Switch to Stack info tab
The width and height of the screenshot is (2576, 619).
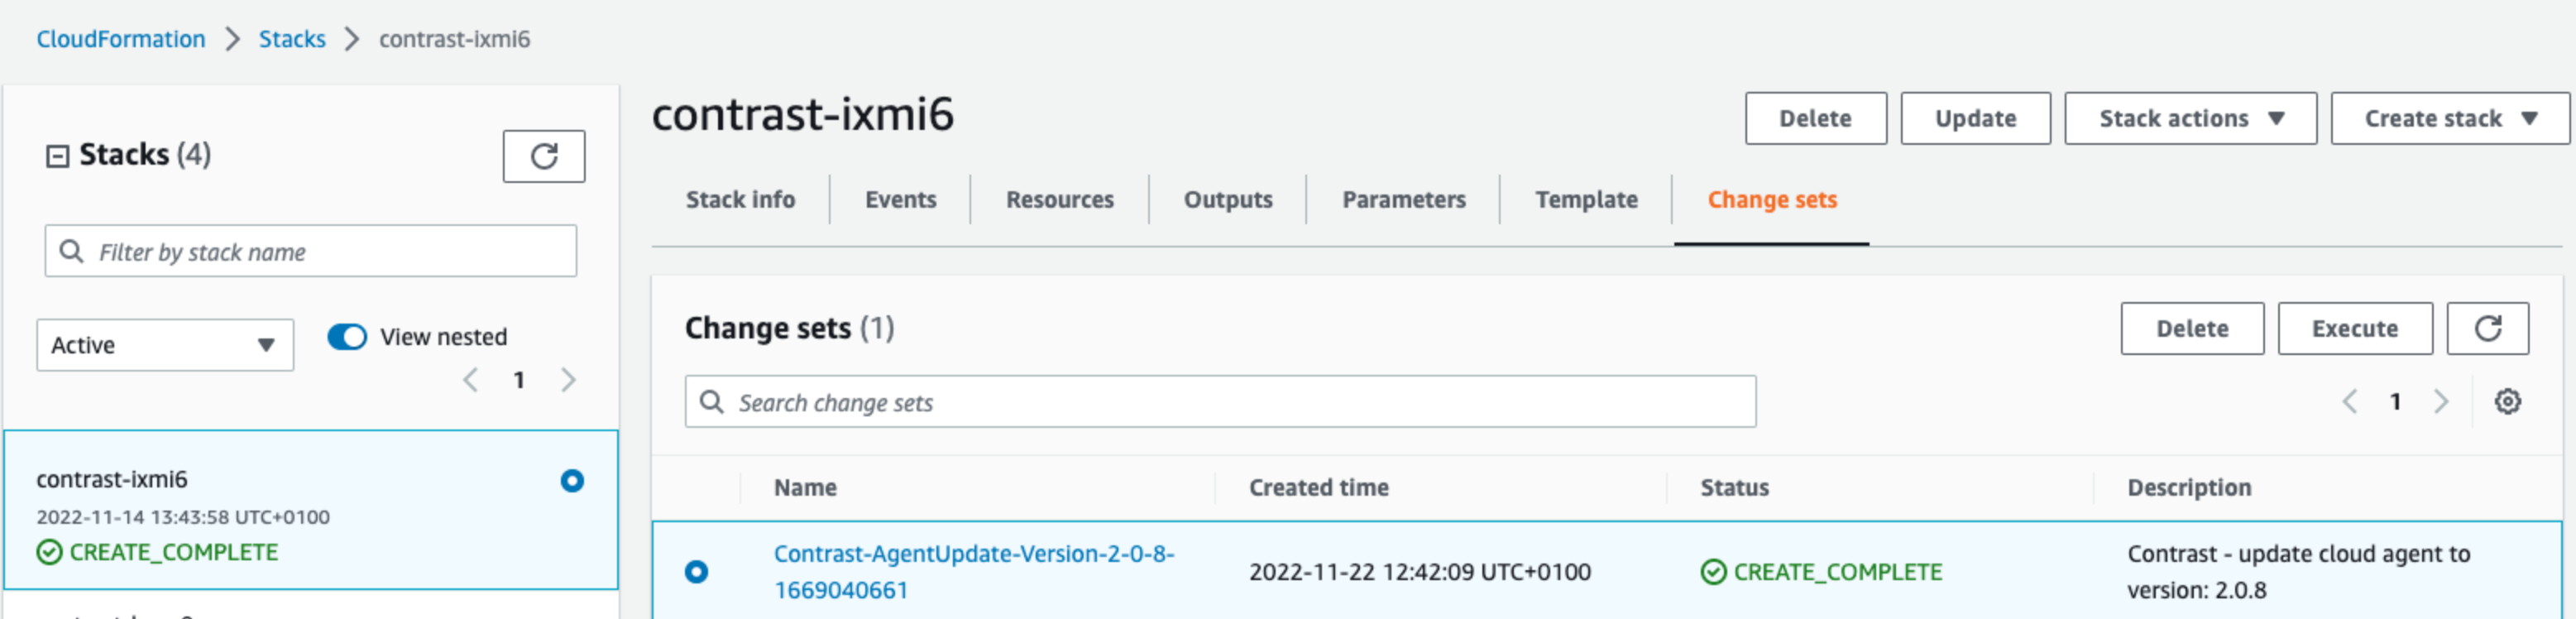click(x=740, y=199)
